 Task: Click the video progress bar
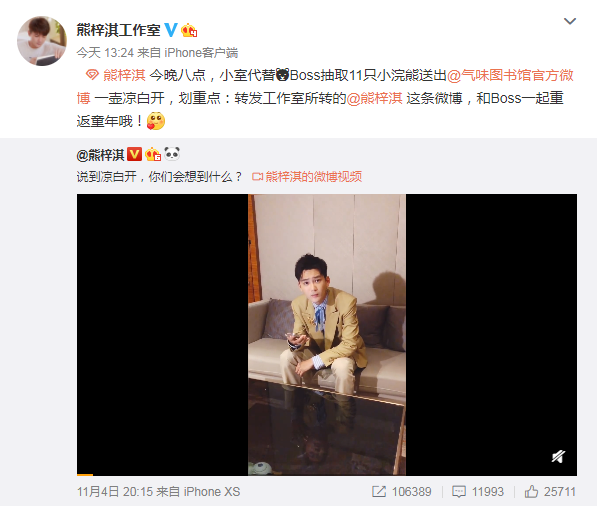tap(327, 475)
